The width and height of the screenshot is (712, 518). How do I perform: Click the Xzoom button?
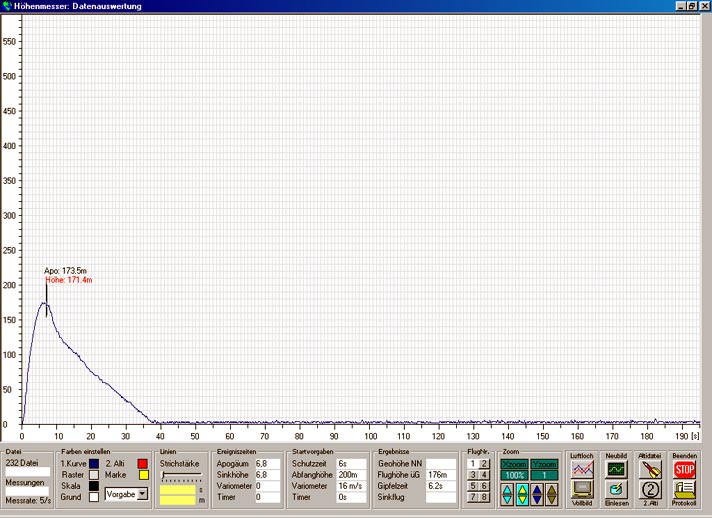pyautogui.click(x=514, y=463)
